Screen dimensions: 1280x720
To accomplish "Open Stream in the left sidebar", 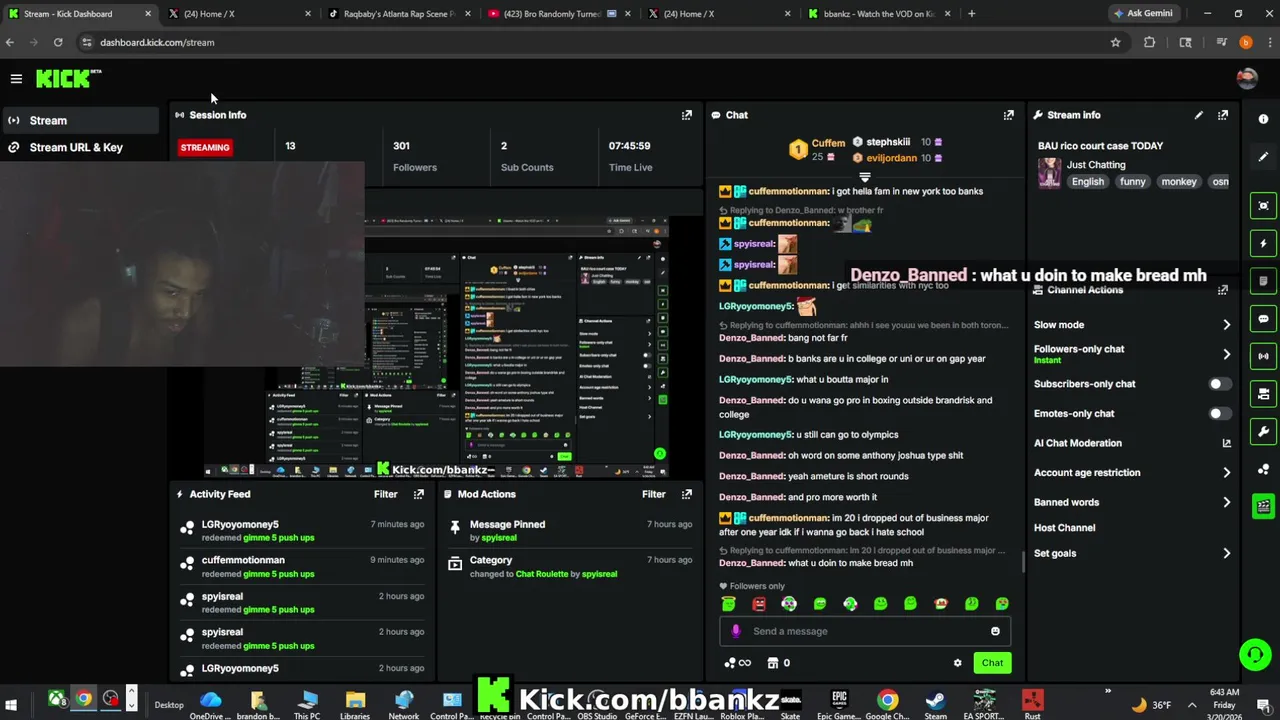I will (80, 120).
